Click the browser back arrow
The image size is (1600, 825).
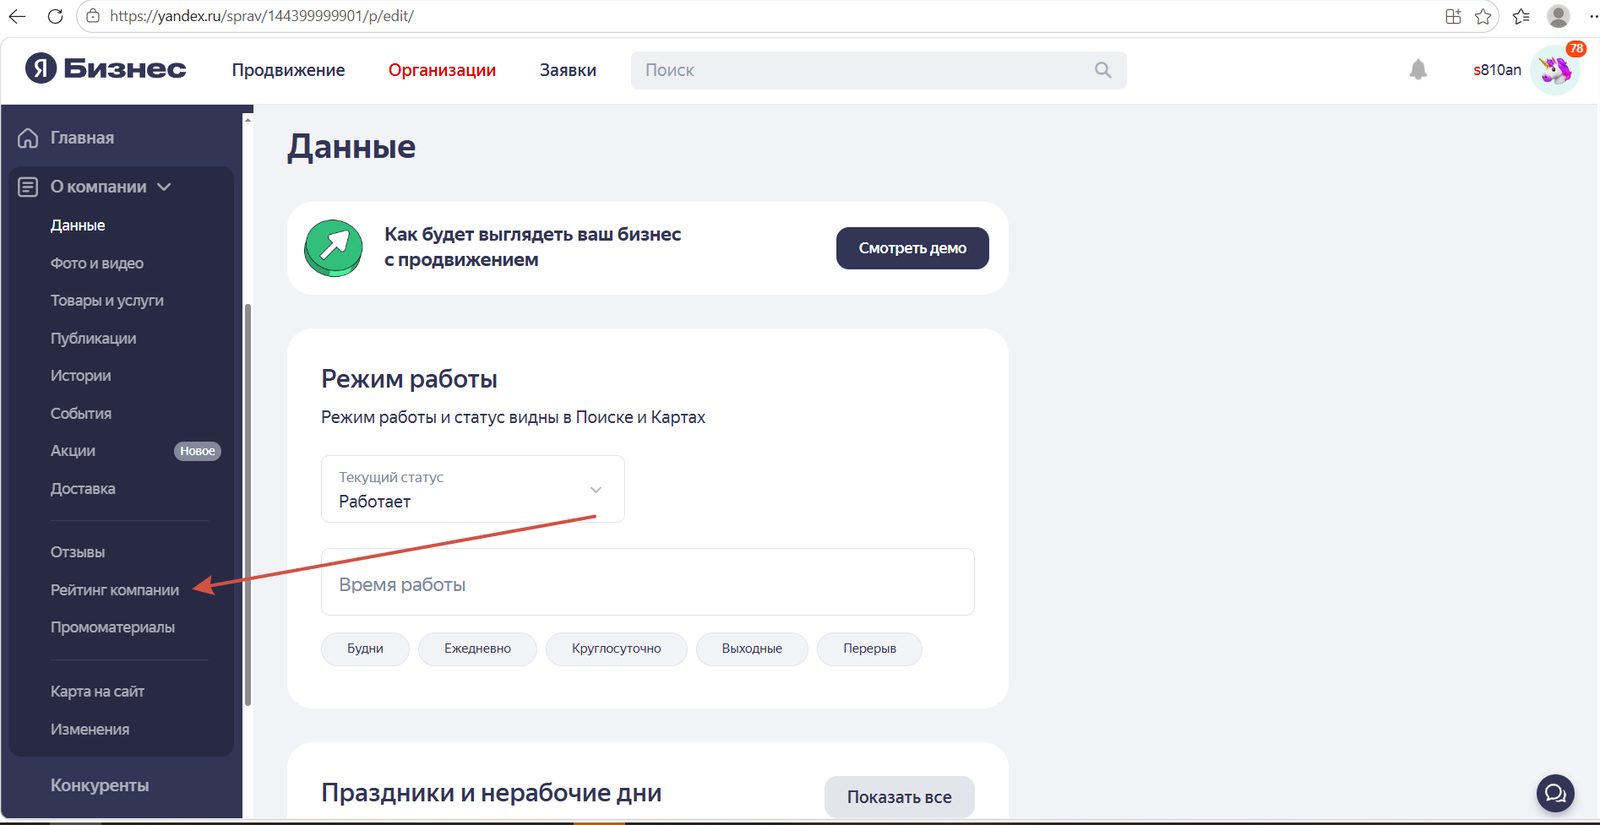[17, 16]
